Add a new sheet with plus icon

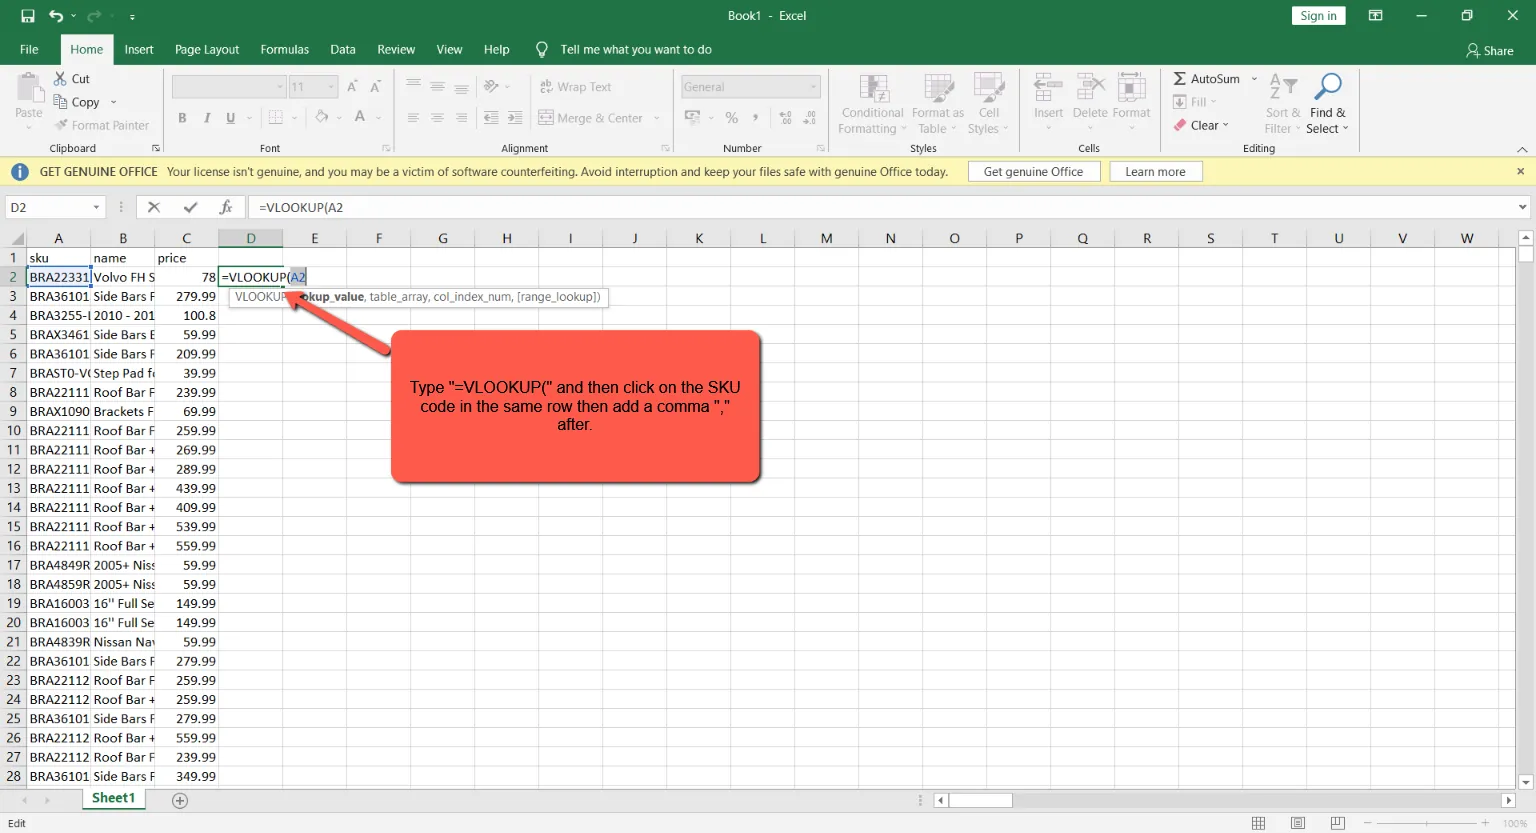pyautogui.click(x=180, y=800)
